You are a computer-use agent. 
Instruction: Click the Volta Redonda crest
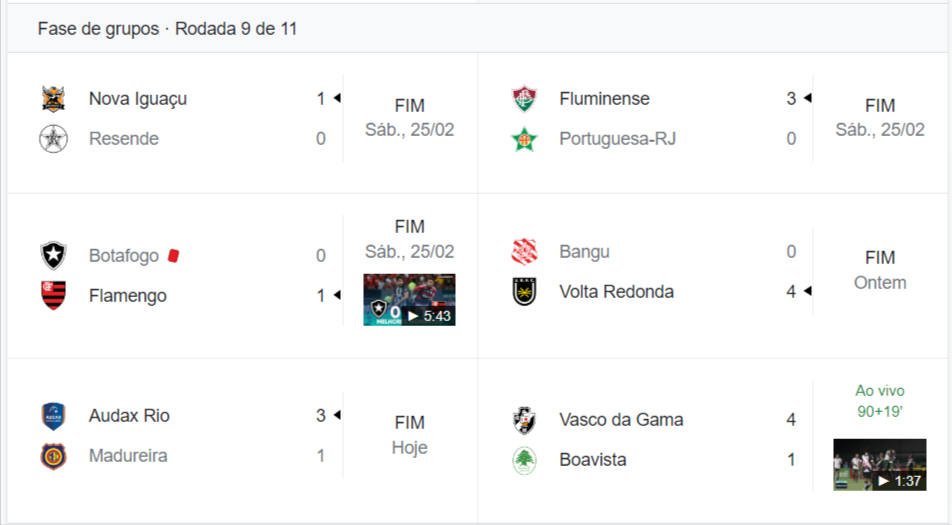tap(524, 292)
